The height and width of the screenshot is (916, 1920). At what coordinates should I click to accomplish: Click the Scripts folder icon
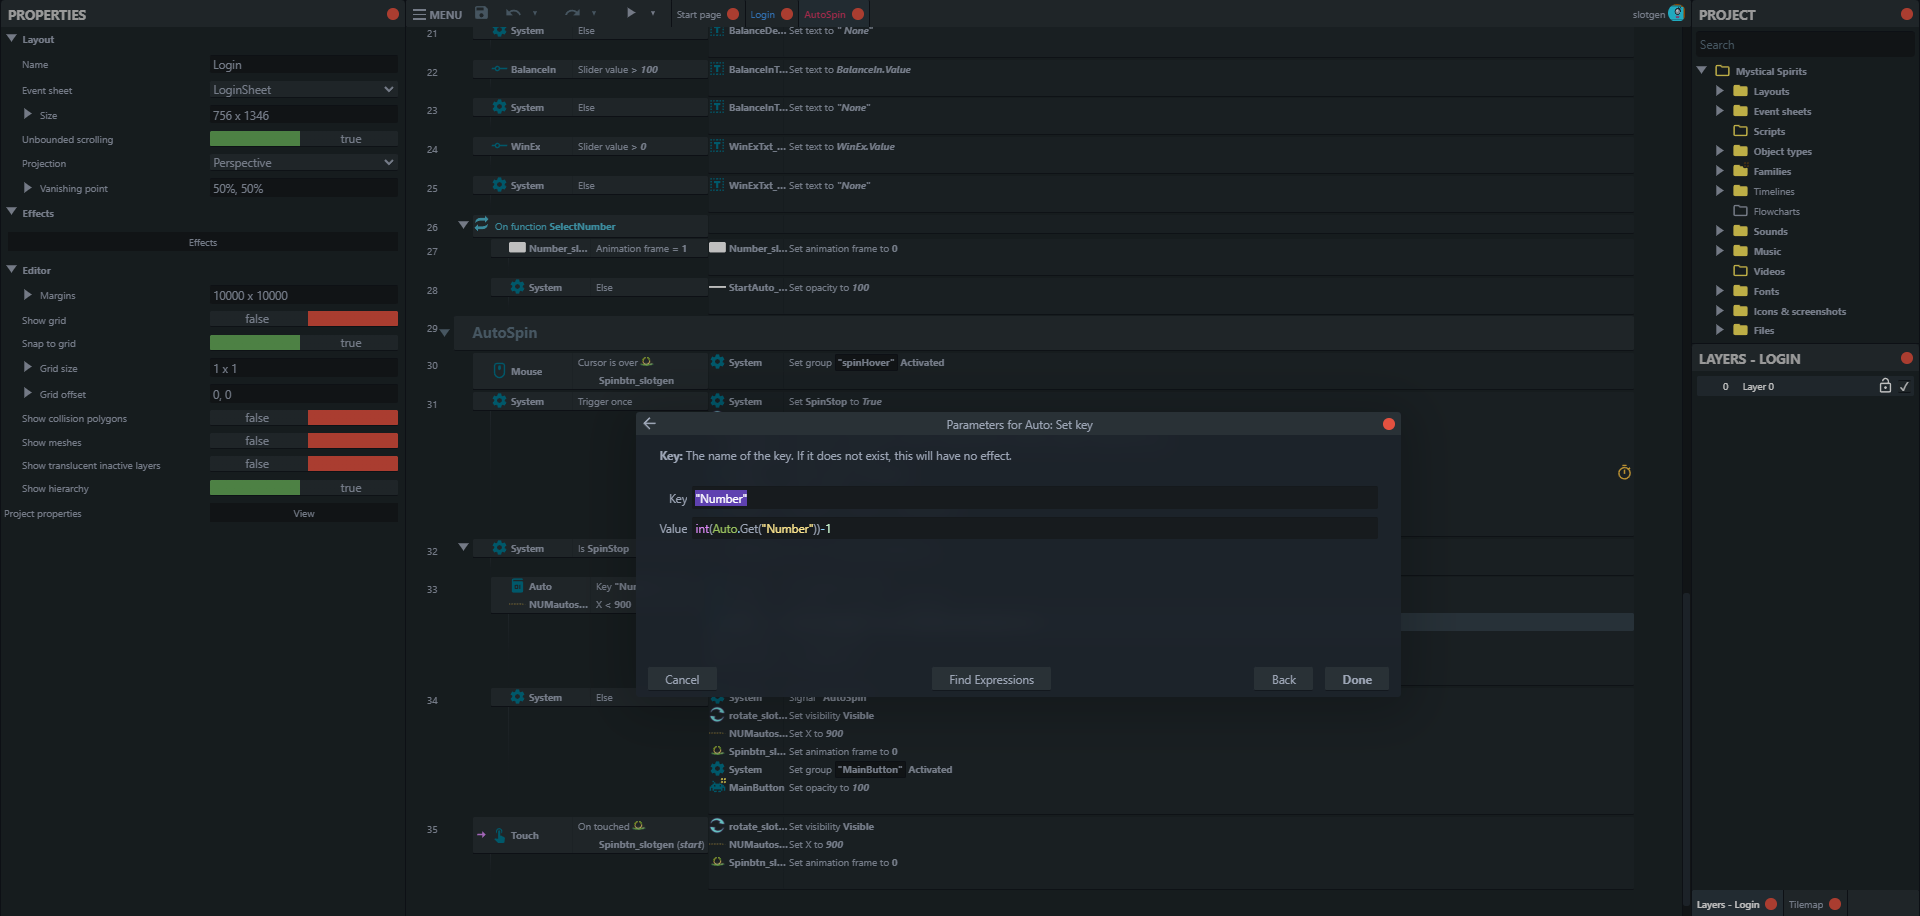tap(1740, 131)
